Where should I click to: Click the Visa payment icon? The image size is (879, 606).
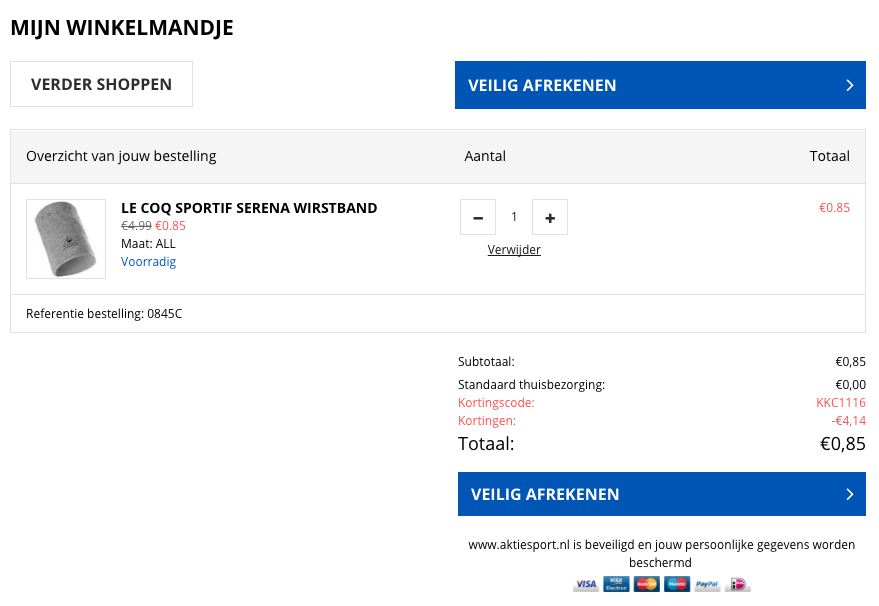coord(586,584)
